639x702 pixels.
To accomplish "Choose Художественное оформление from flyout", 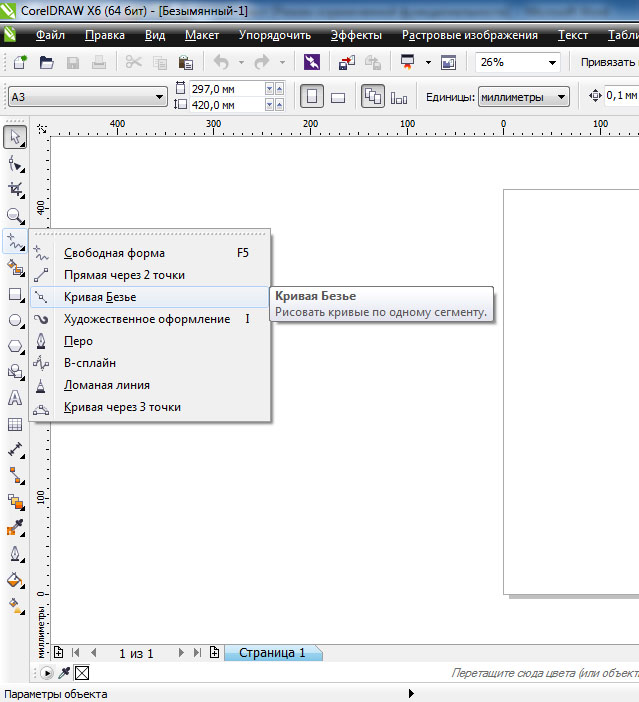I will pos(150,319).
